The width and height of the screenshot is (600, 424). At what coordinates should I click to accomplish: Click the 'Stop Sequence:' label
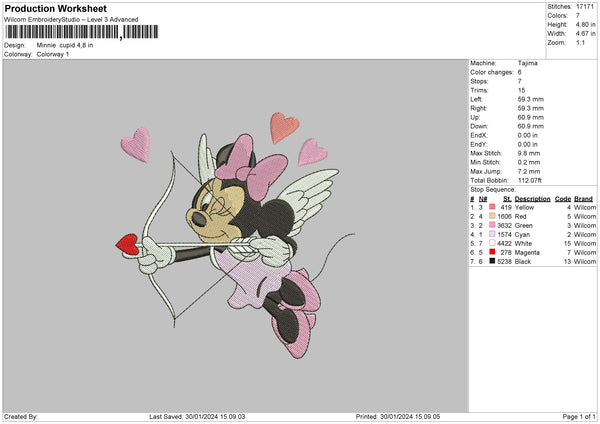click(493, 189)
